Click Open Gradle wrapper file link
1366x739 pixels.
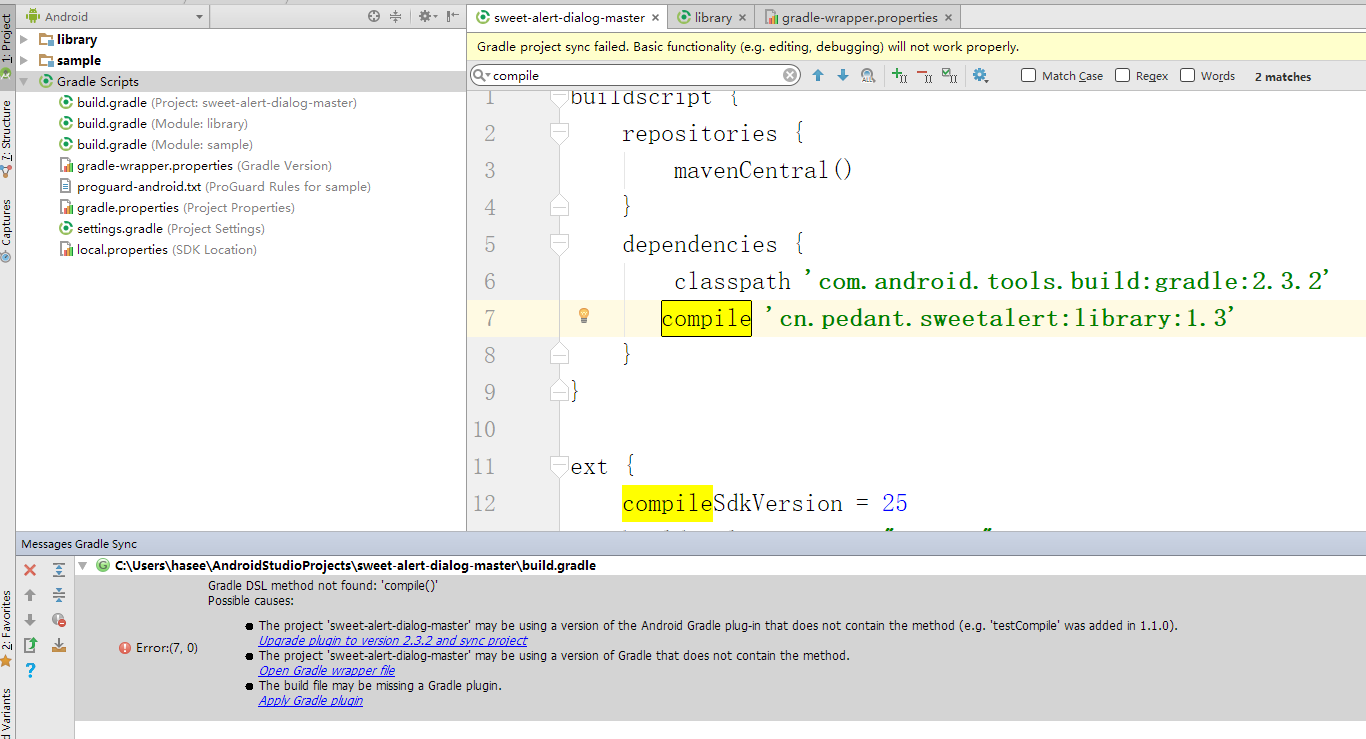327,670
